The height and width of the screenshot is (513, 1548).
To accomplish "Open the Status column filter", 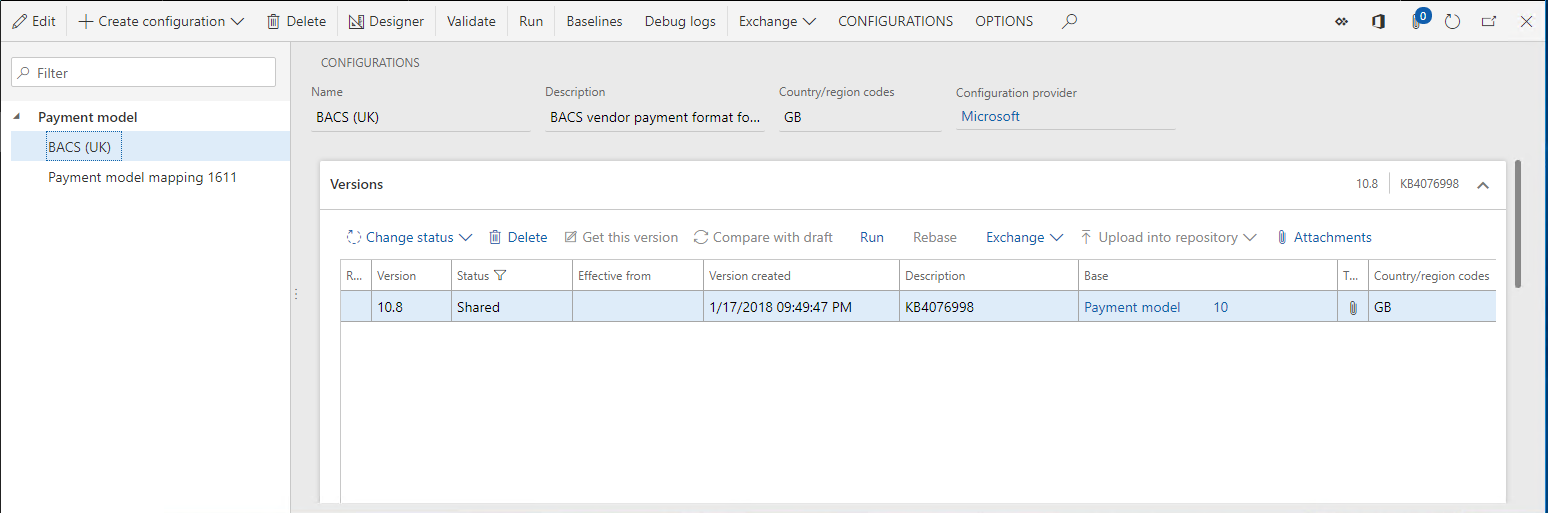I will tap(500, 276).
